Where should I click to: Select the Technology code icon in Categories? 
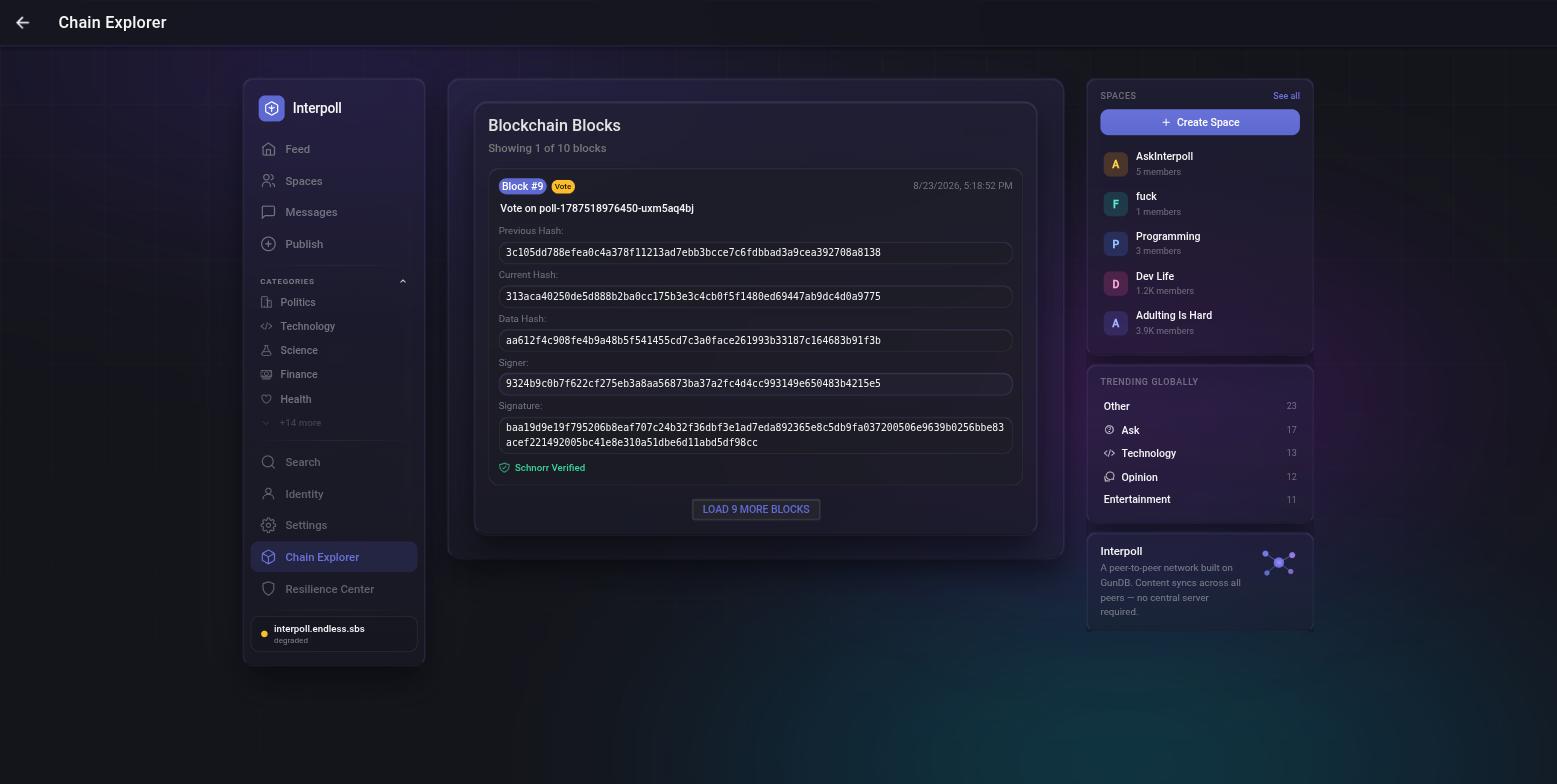pos(266,326)
